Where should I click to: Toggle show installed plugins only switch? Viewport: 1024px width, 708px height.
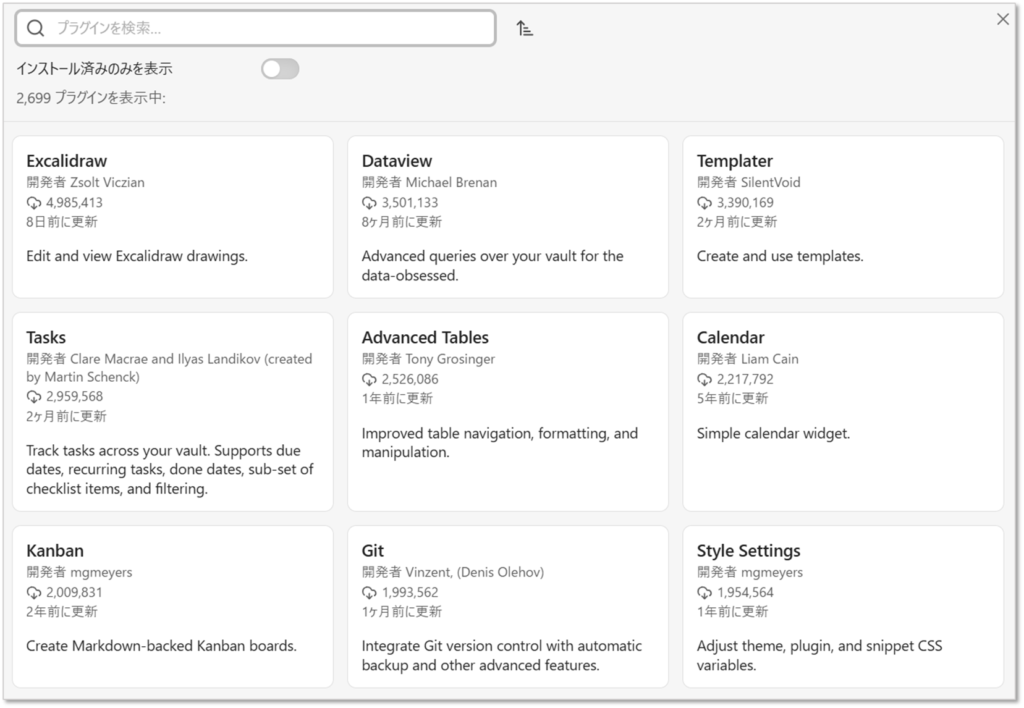pos(280,69)
